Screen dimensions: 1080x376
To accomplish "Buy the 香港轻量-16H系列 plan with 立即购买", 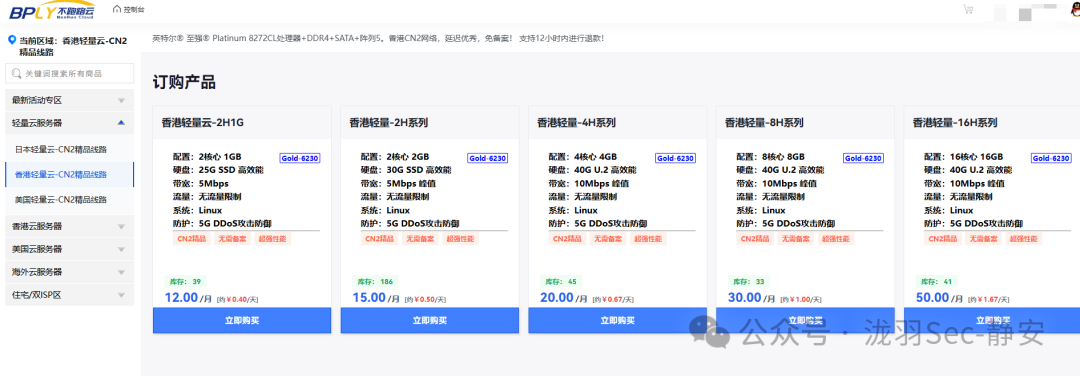I will click(992, 320).
